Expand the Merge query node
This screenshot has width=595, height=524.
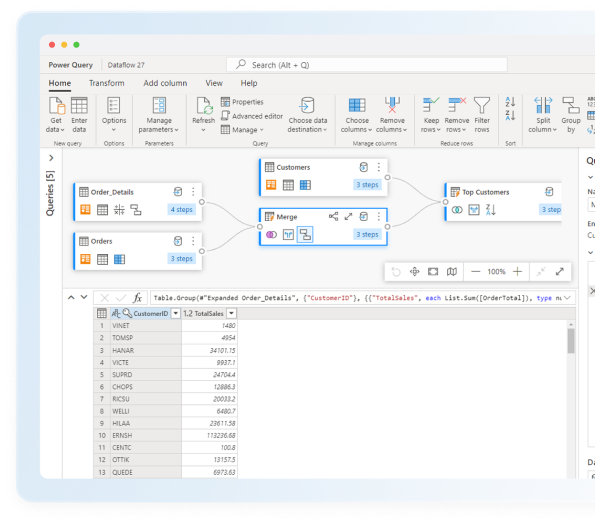click(348, 216)
